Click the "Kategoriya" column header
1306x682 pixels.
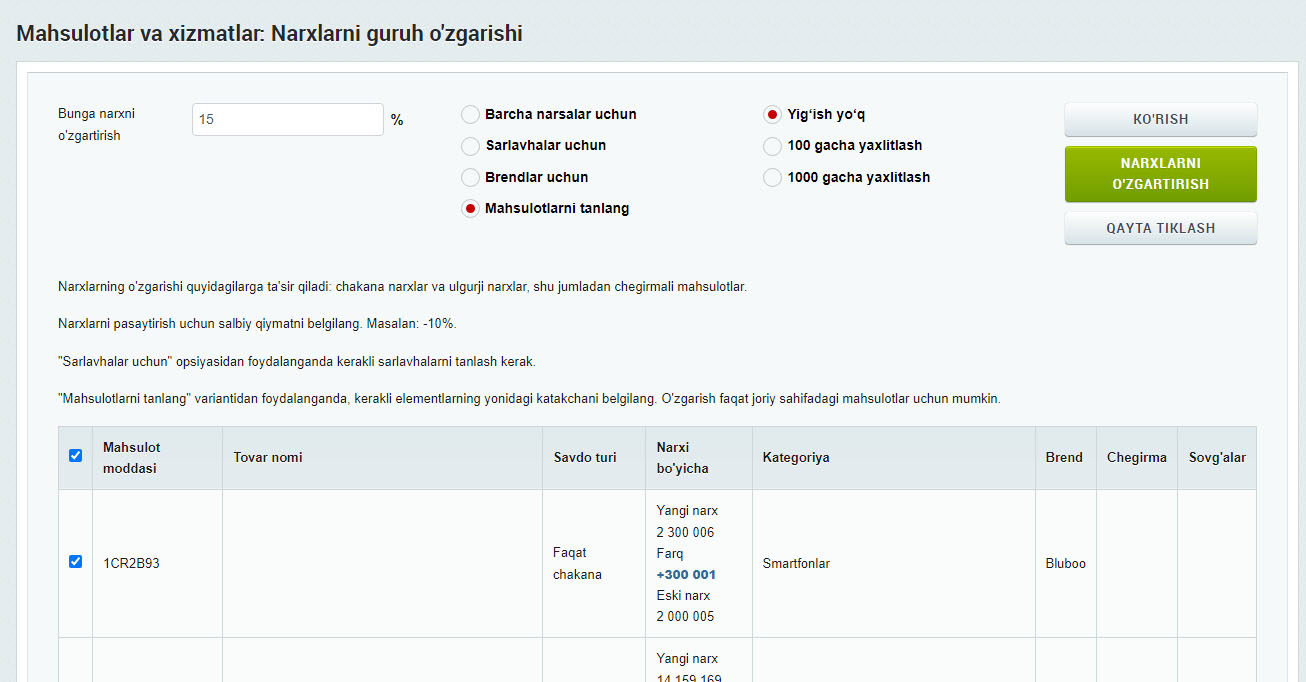click(796, 458)
